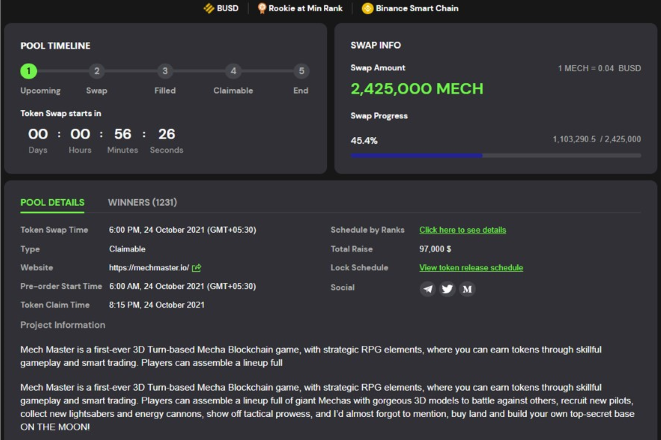Click the Swap Progress bar
Image resolution: width=661 pixels, height=440 pixels.
click(496, 156)
